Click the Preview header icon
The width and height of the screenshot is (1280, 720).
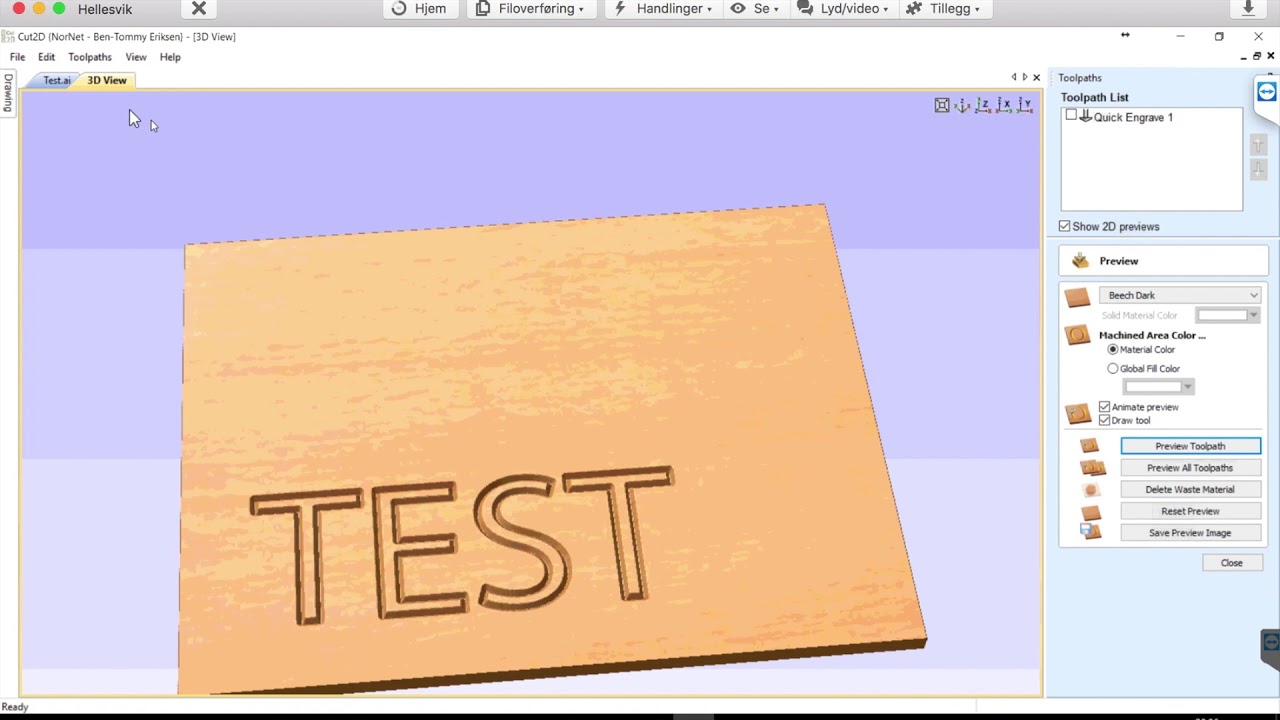click(1080, 261)
